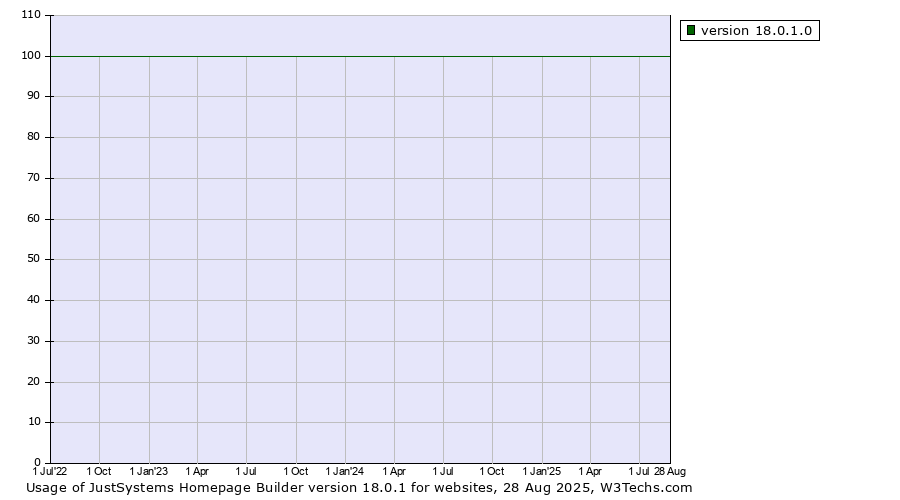This screenshot has width=900, height=500.
Task: Click the '60' y-axis value
Action: click(34, 219)
